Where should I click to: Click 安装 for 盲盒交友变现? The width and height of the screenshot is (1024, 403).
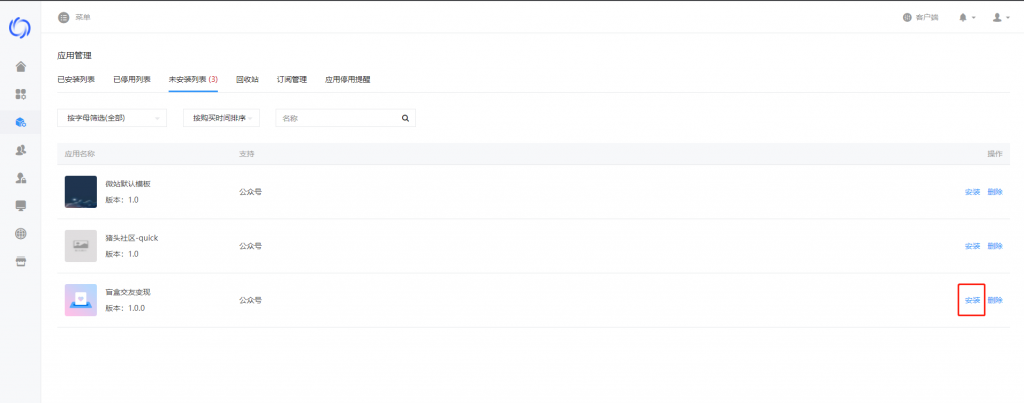pos(972,300)
